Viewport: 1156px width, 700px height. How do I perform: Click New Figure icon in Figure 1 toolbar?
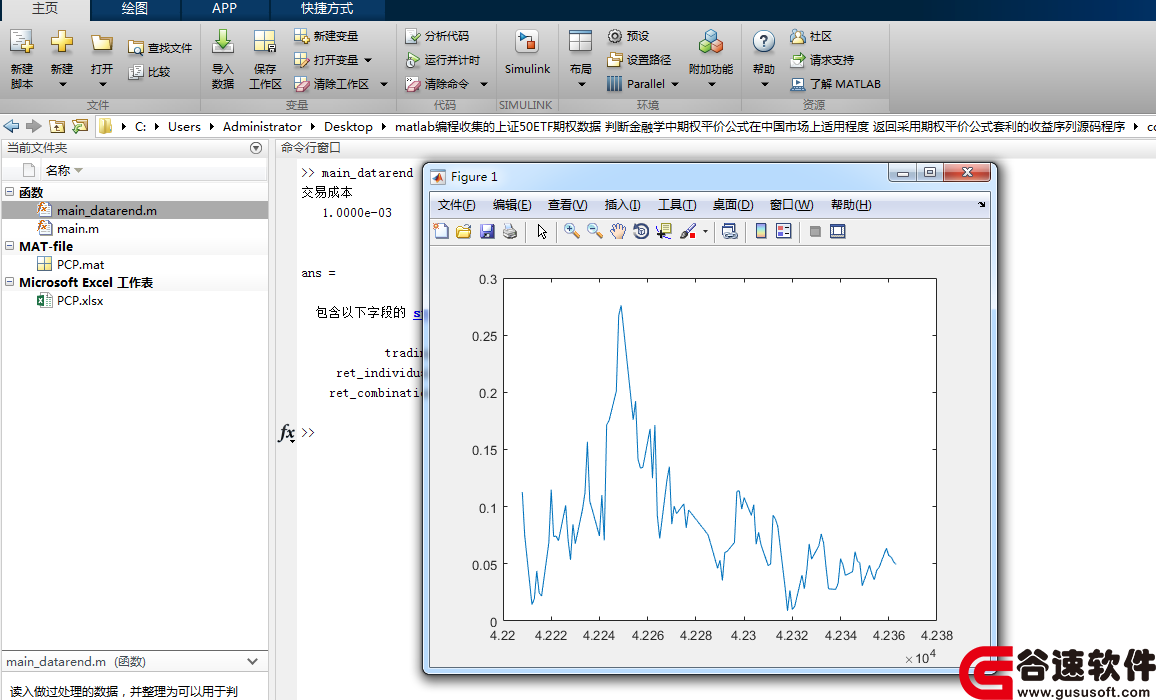point(441,232)
